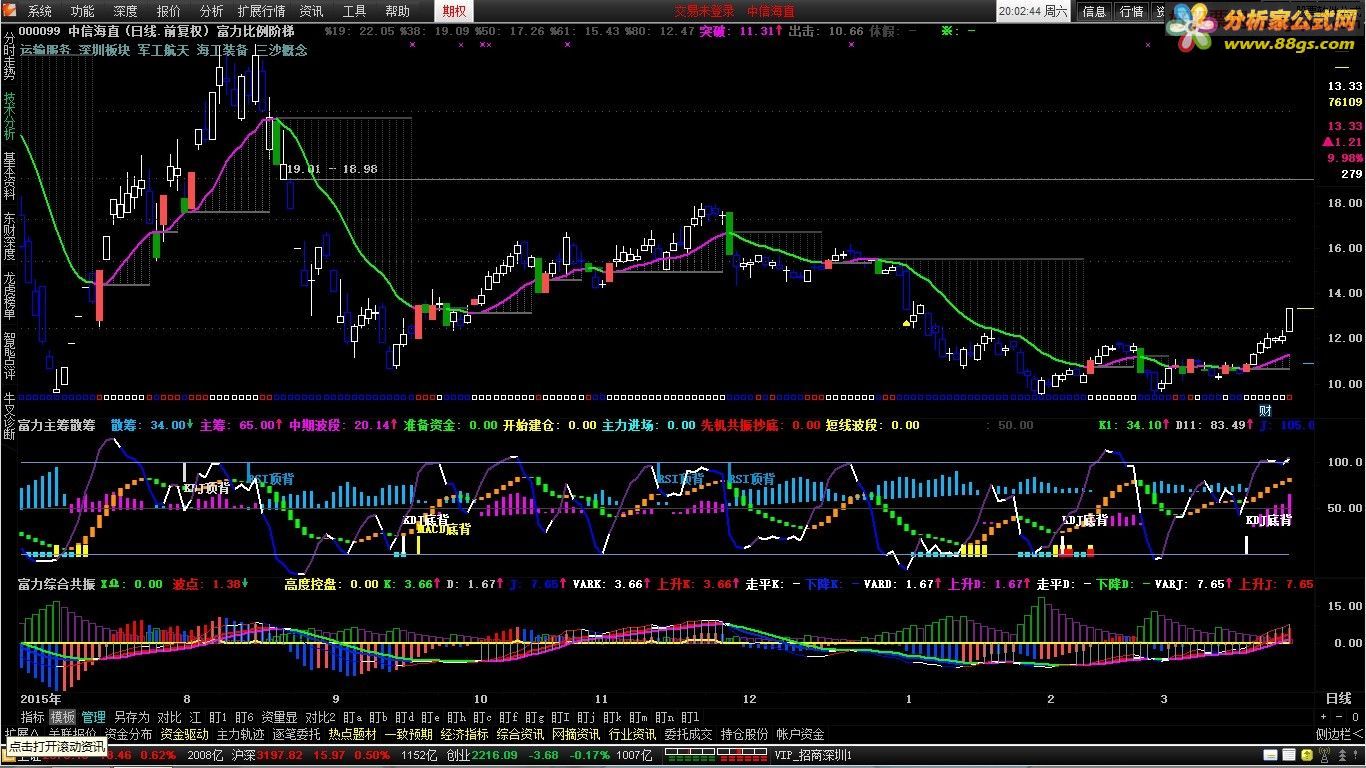Open the 扩展行情 menu

tap(261, 12)
